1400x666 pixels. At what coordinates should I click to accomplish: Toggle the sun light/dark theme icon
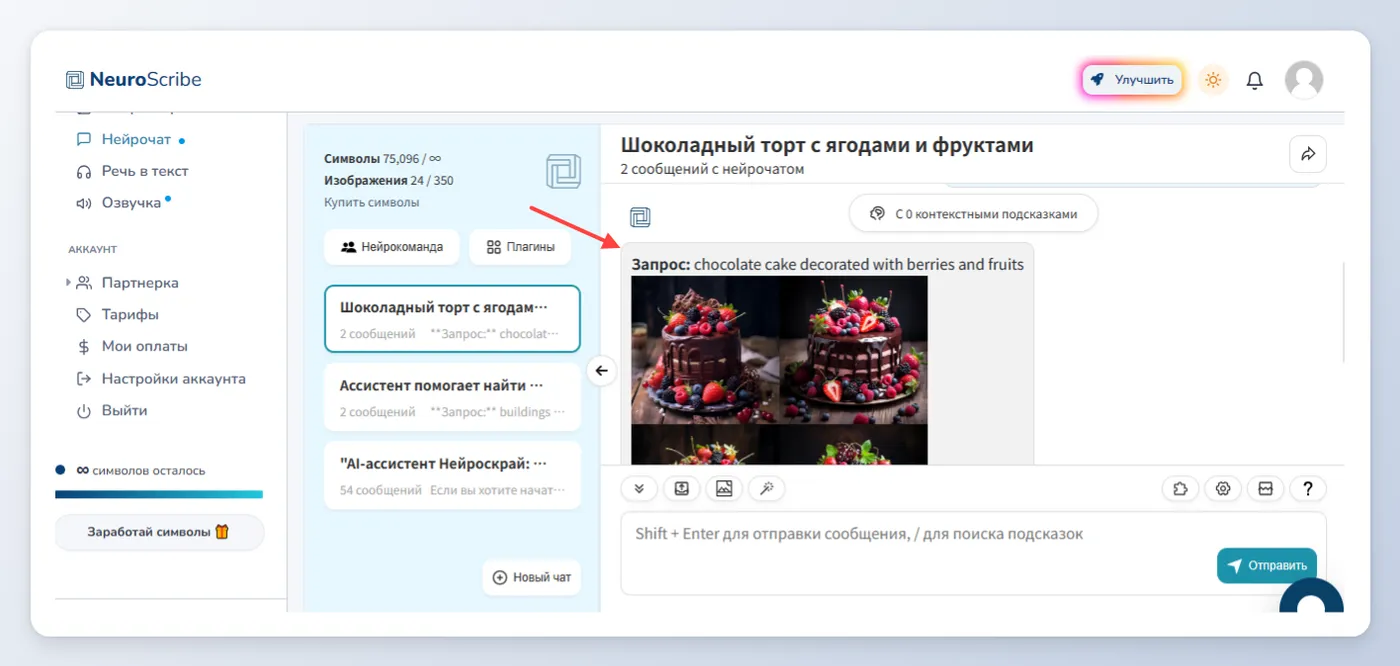1213,80
